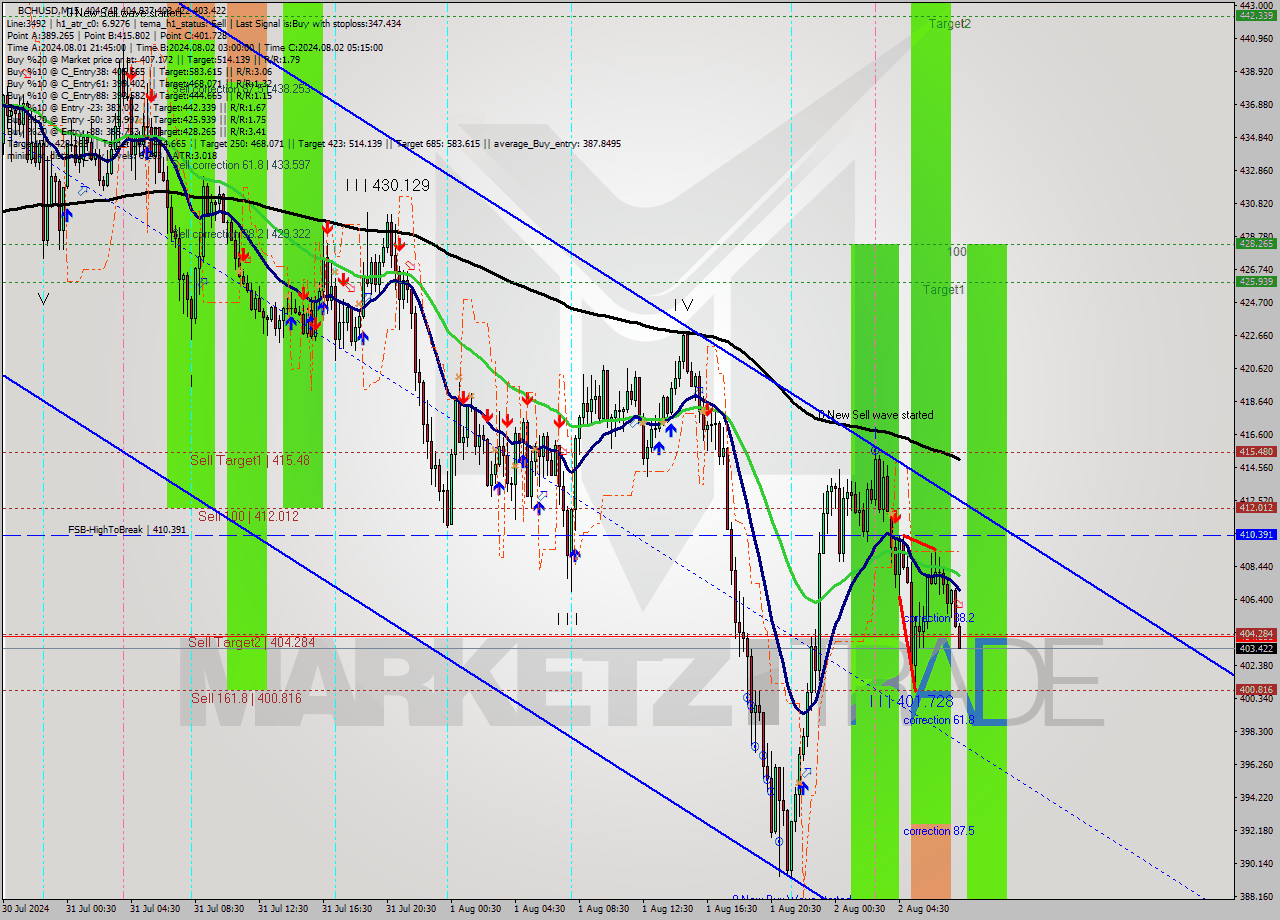Click the 436.880 value on price scale

click(1256, 104)
